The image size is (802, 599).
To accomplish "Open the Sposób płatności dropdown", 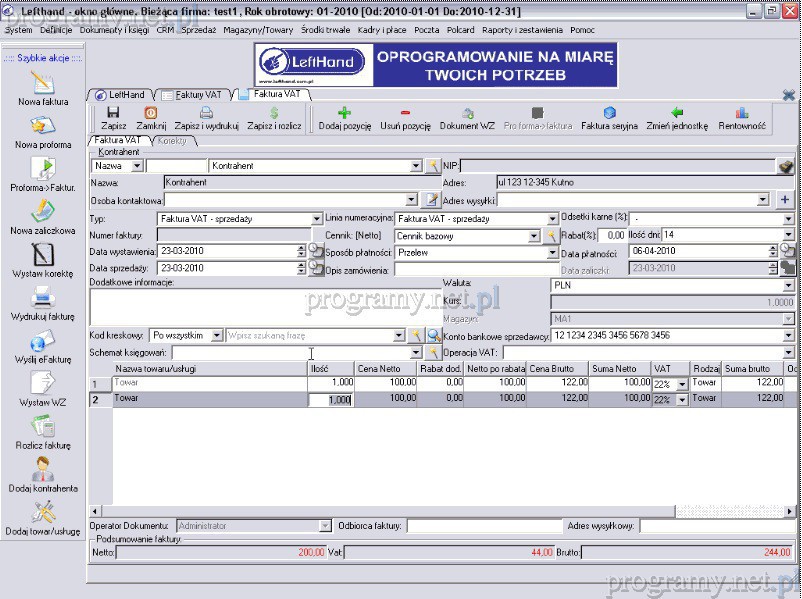I will click(x=552, y=253).
